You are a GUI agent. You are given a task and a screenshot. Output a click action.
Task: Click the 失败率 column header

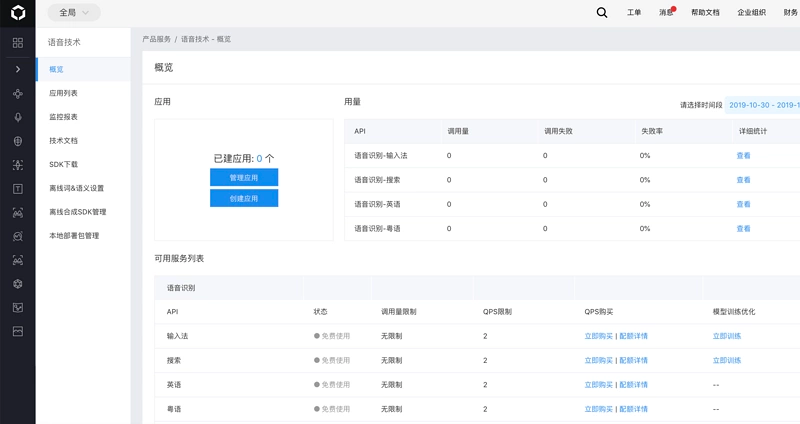point(652,131)
